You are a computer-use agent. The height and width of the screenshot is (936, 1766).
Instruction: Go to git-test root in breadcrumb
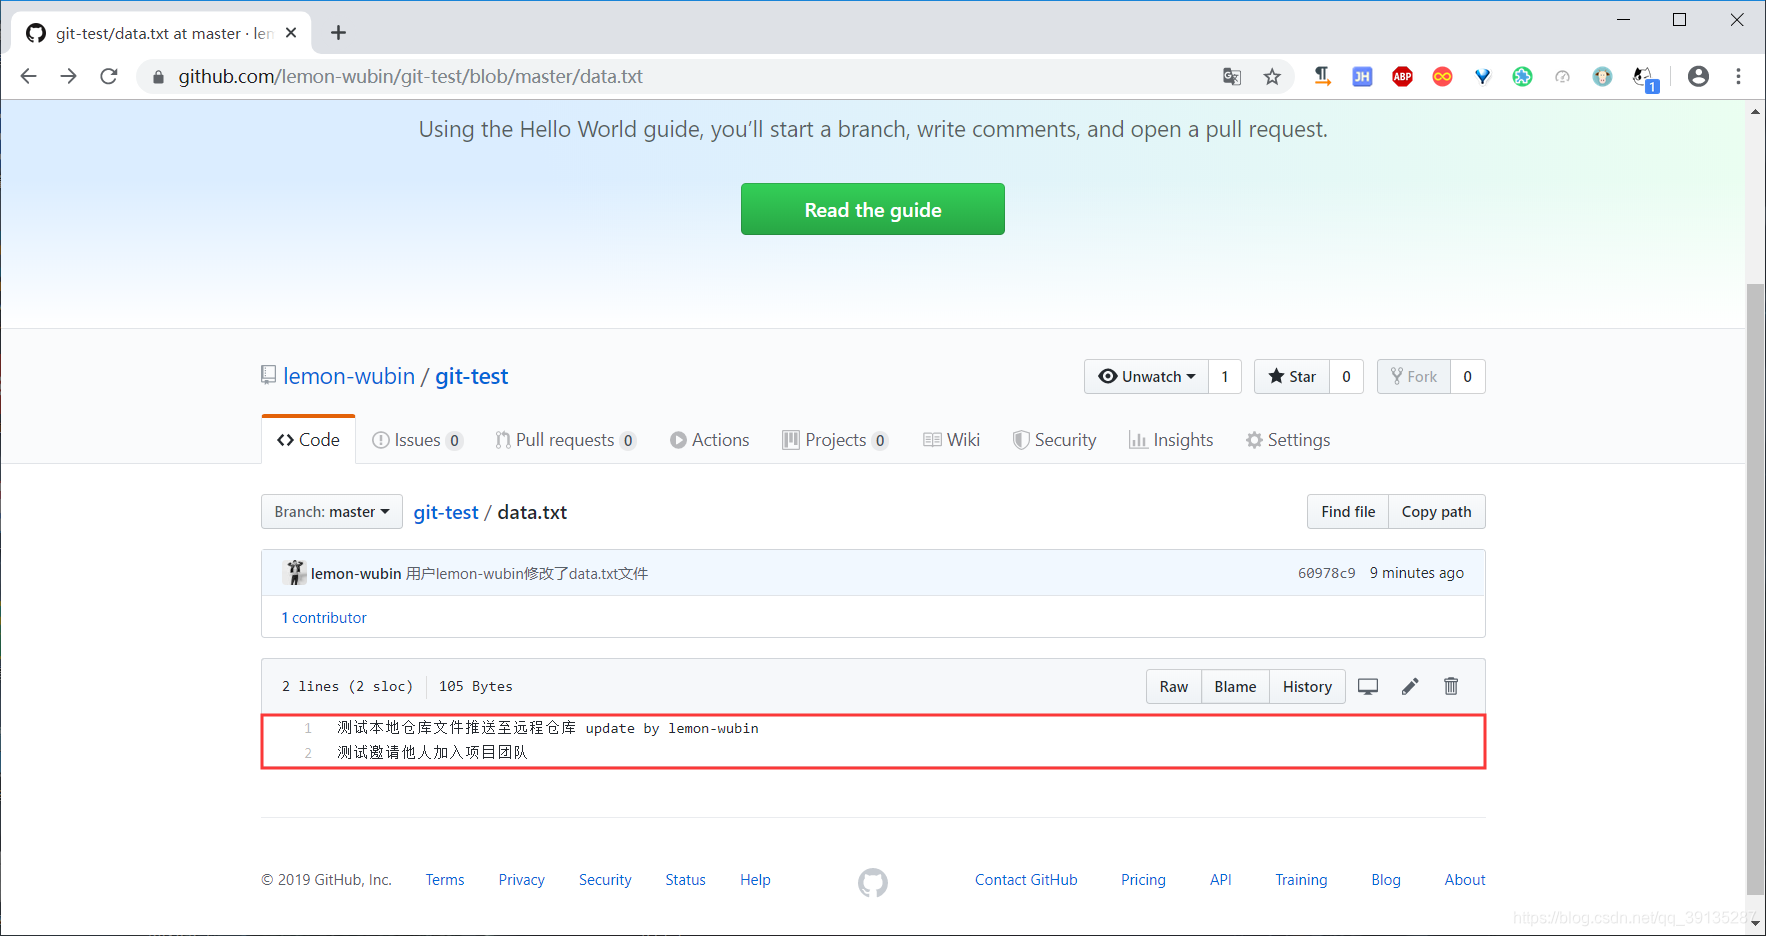click(x=446, y=512)
